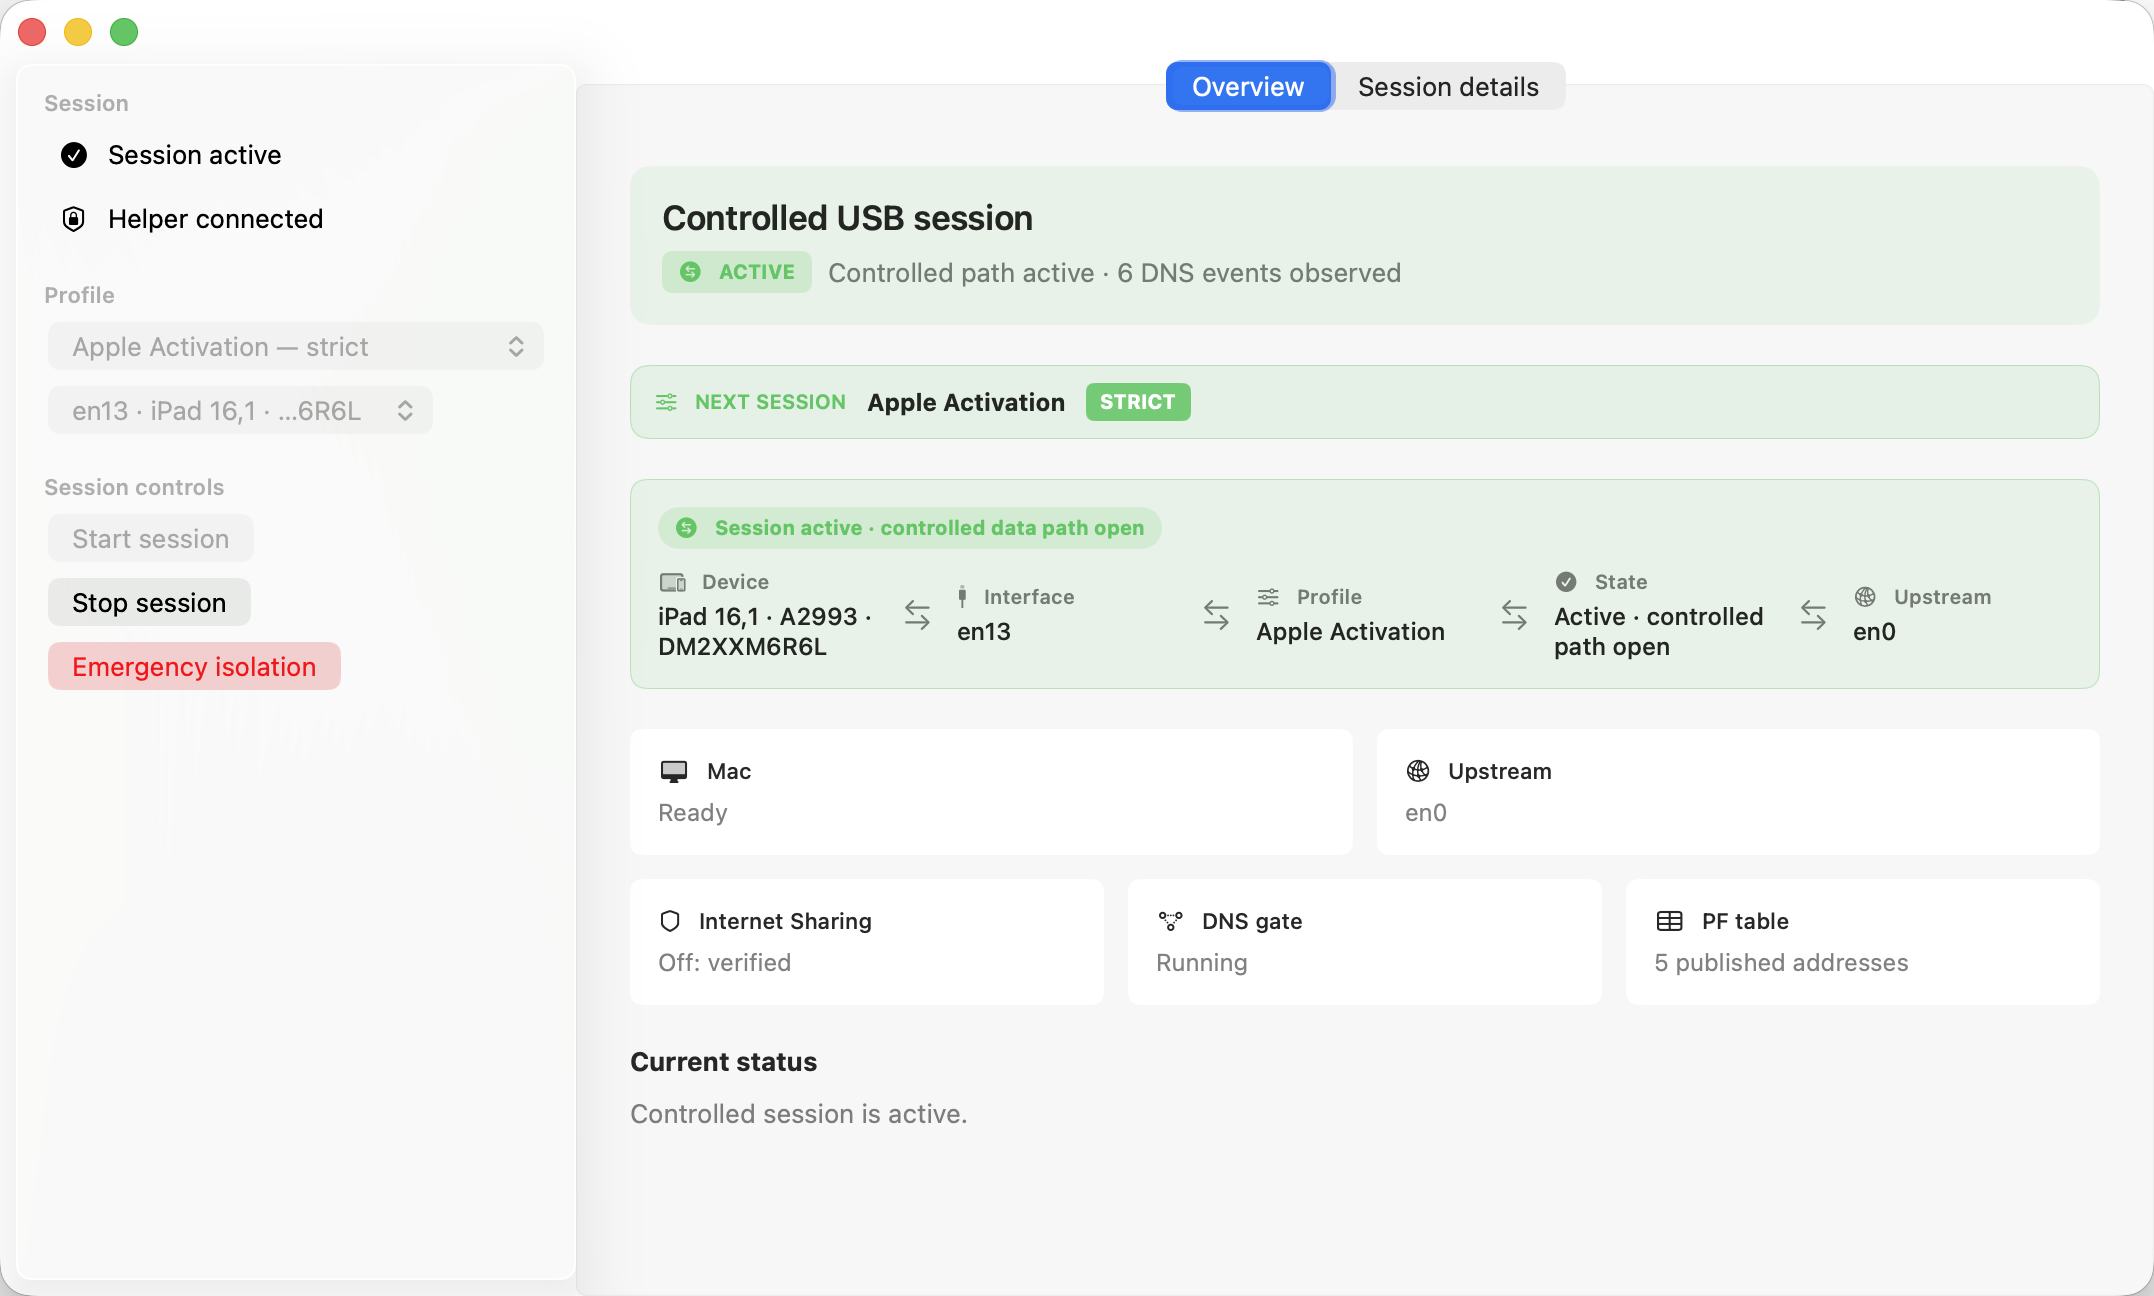Click the Interface plug icon
This screenshot has width=2154, height=1296.
click(962, 597)
